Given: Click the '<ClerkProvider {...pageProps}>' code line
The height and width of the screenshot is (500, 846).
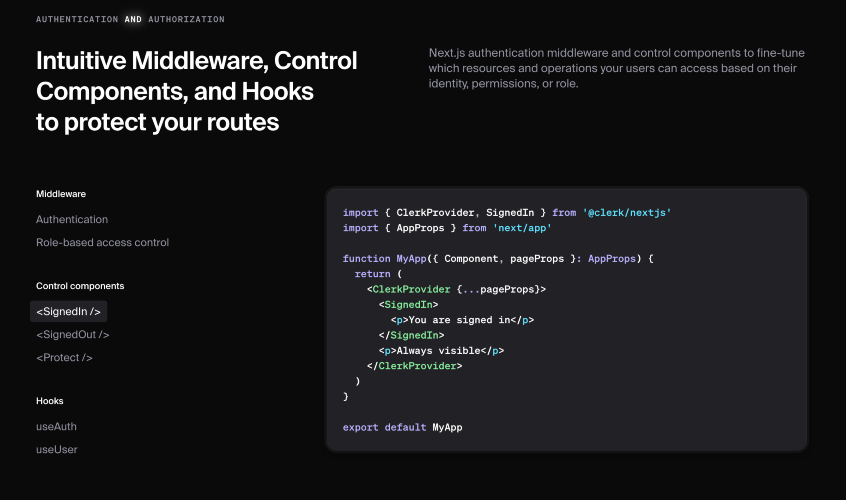Looking at the screenshot, I should coord(456,290).
